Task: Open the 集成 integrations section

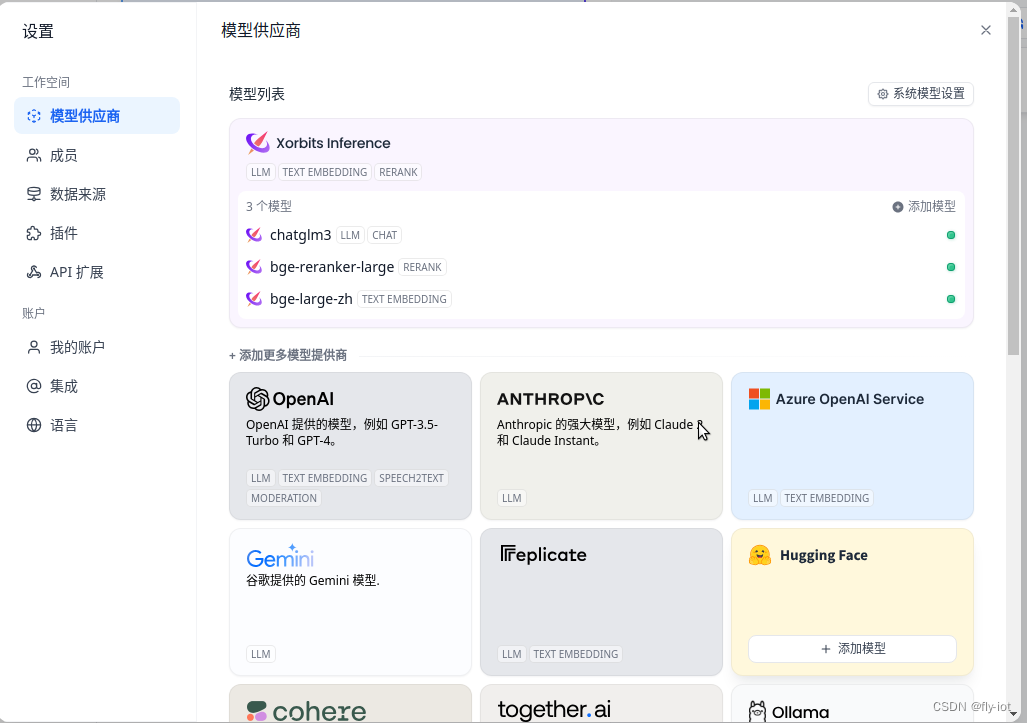Action: [x=97, y=386]
